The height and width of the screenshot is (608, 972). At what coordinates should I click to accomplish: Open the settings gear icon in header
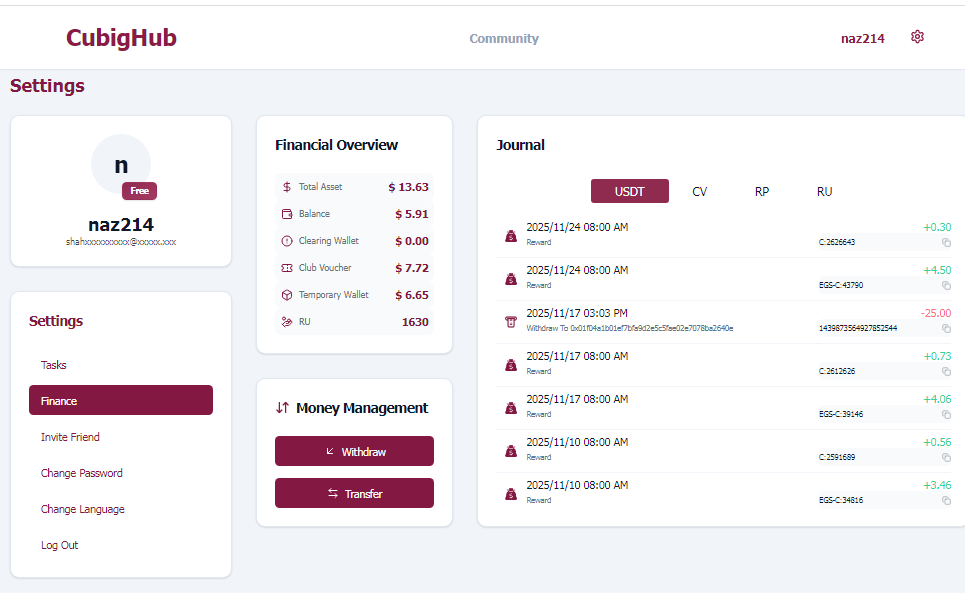917,37
